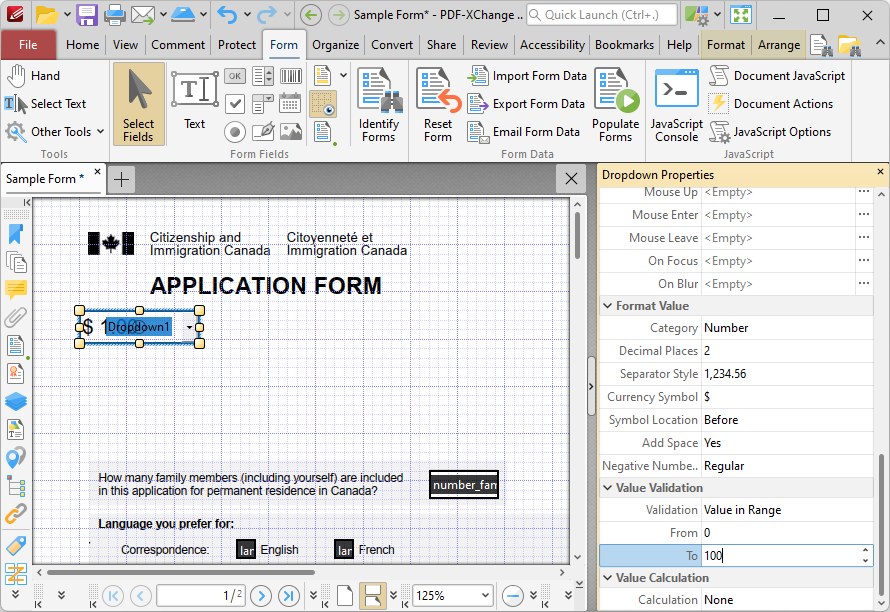Viewport: 890px width, 612px height.
Task: Add a radio button form field
Action: (x=235, y=132)
